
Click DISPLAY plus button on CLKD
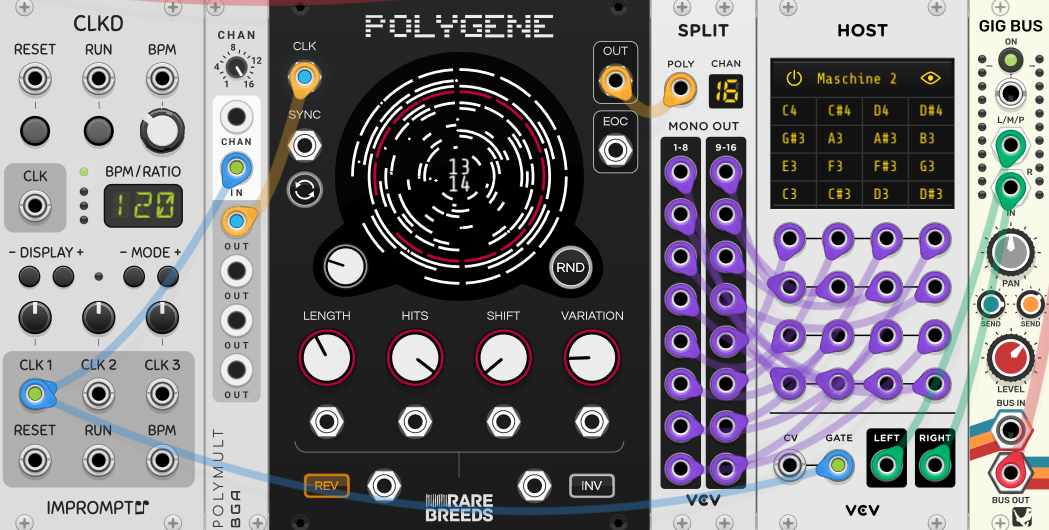(64, 276)
